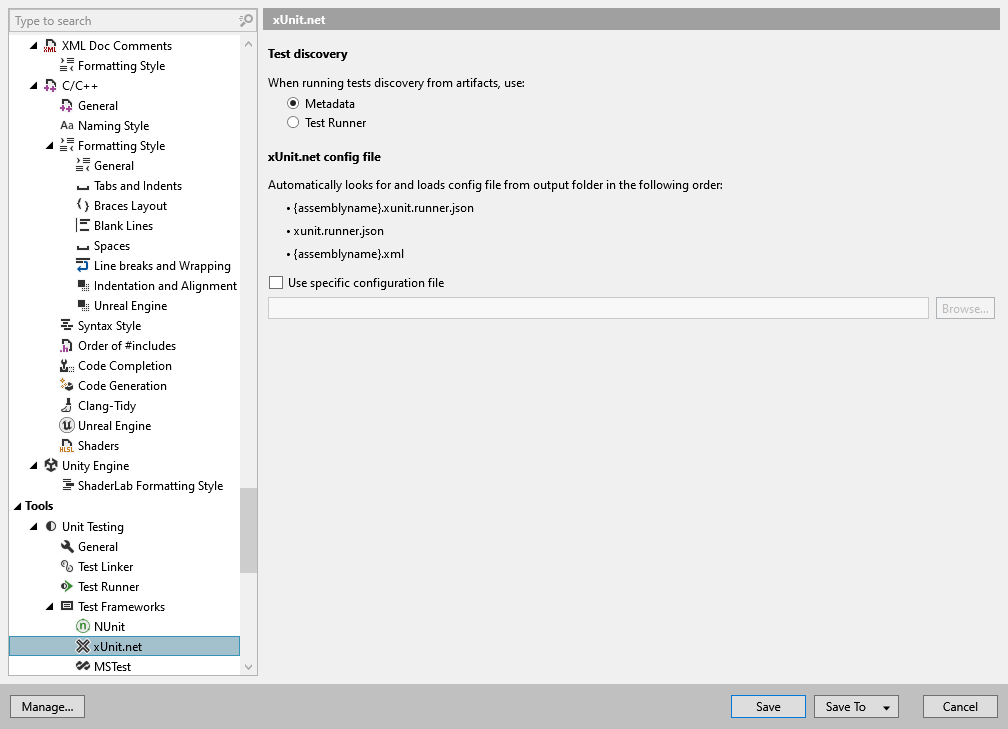Select General under C/C++ Formatting Style

tap(114, 166)
